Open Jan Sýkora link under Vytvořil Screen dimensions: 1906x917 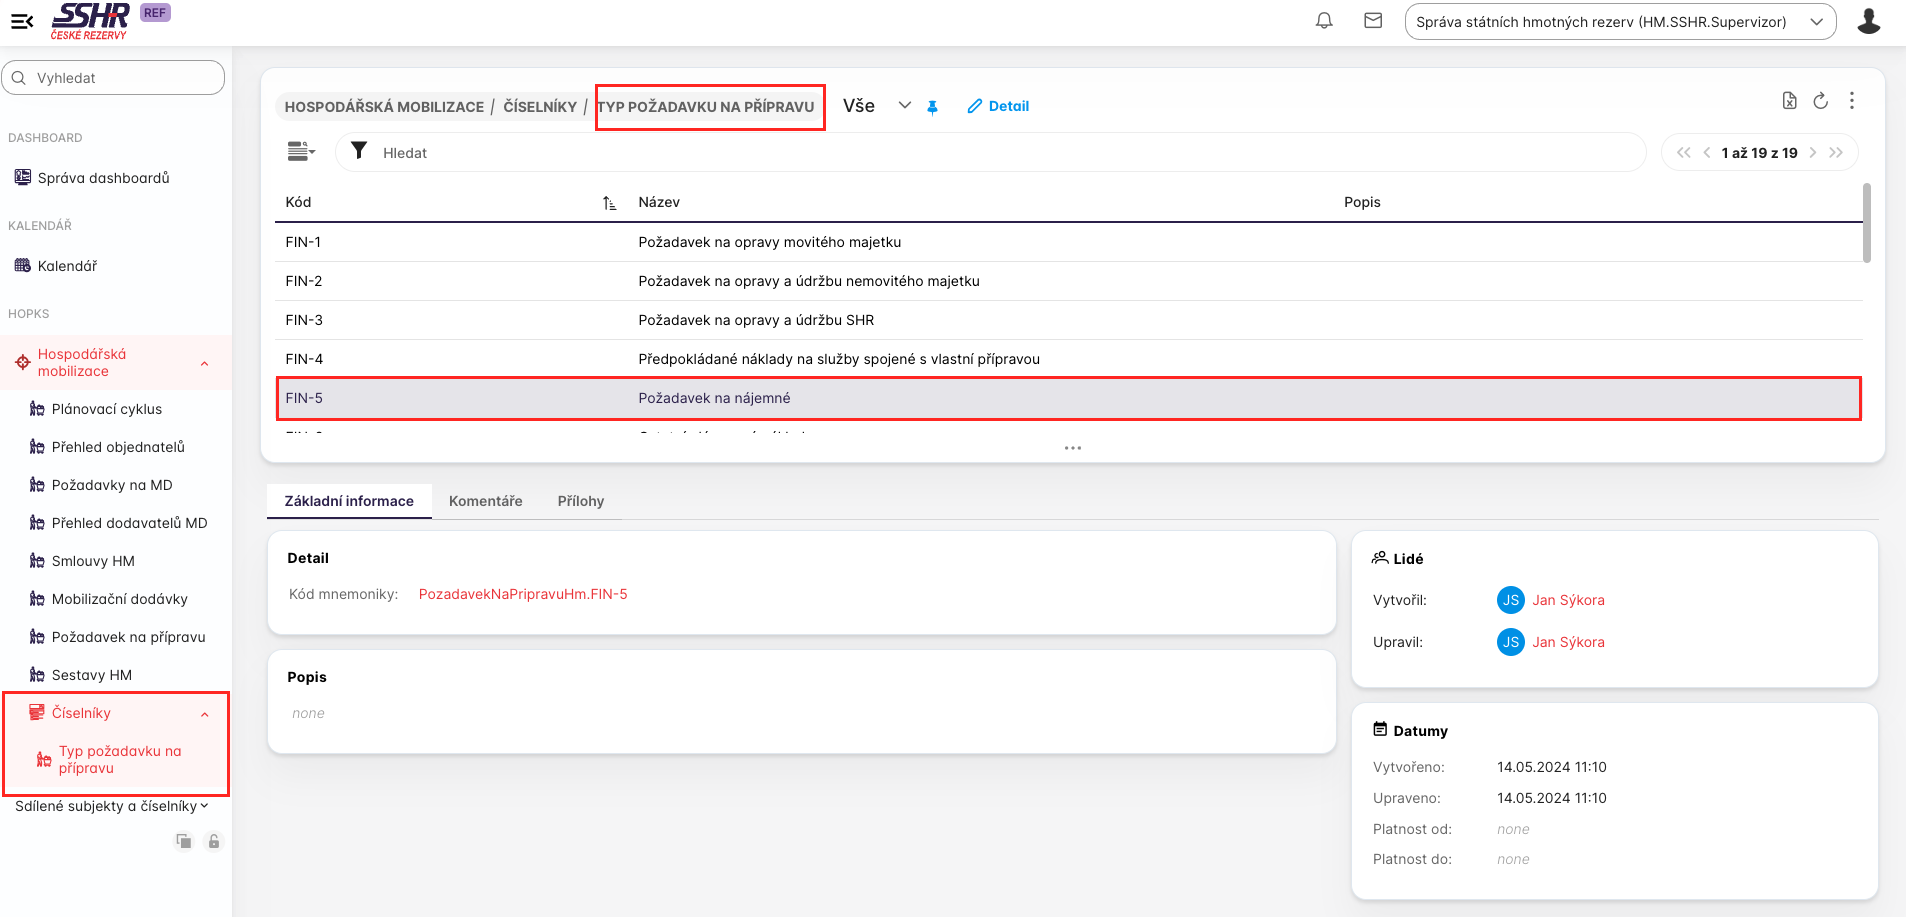(1567, 600)
